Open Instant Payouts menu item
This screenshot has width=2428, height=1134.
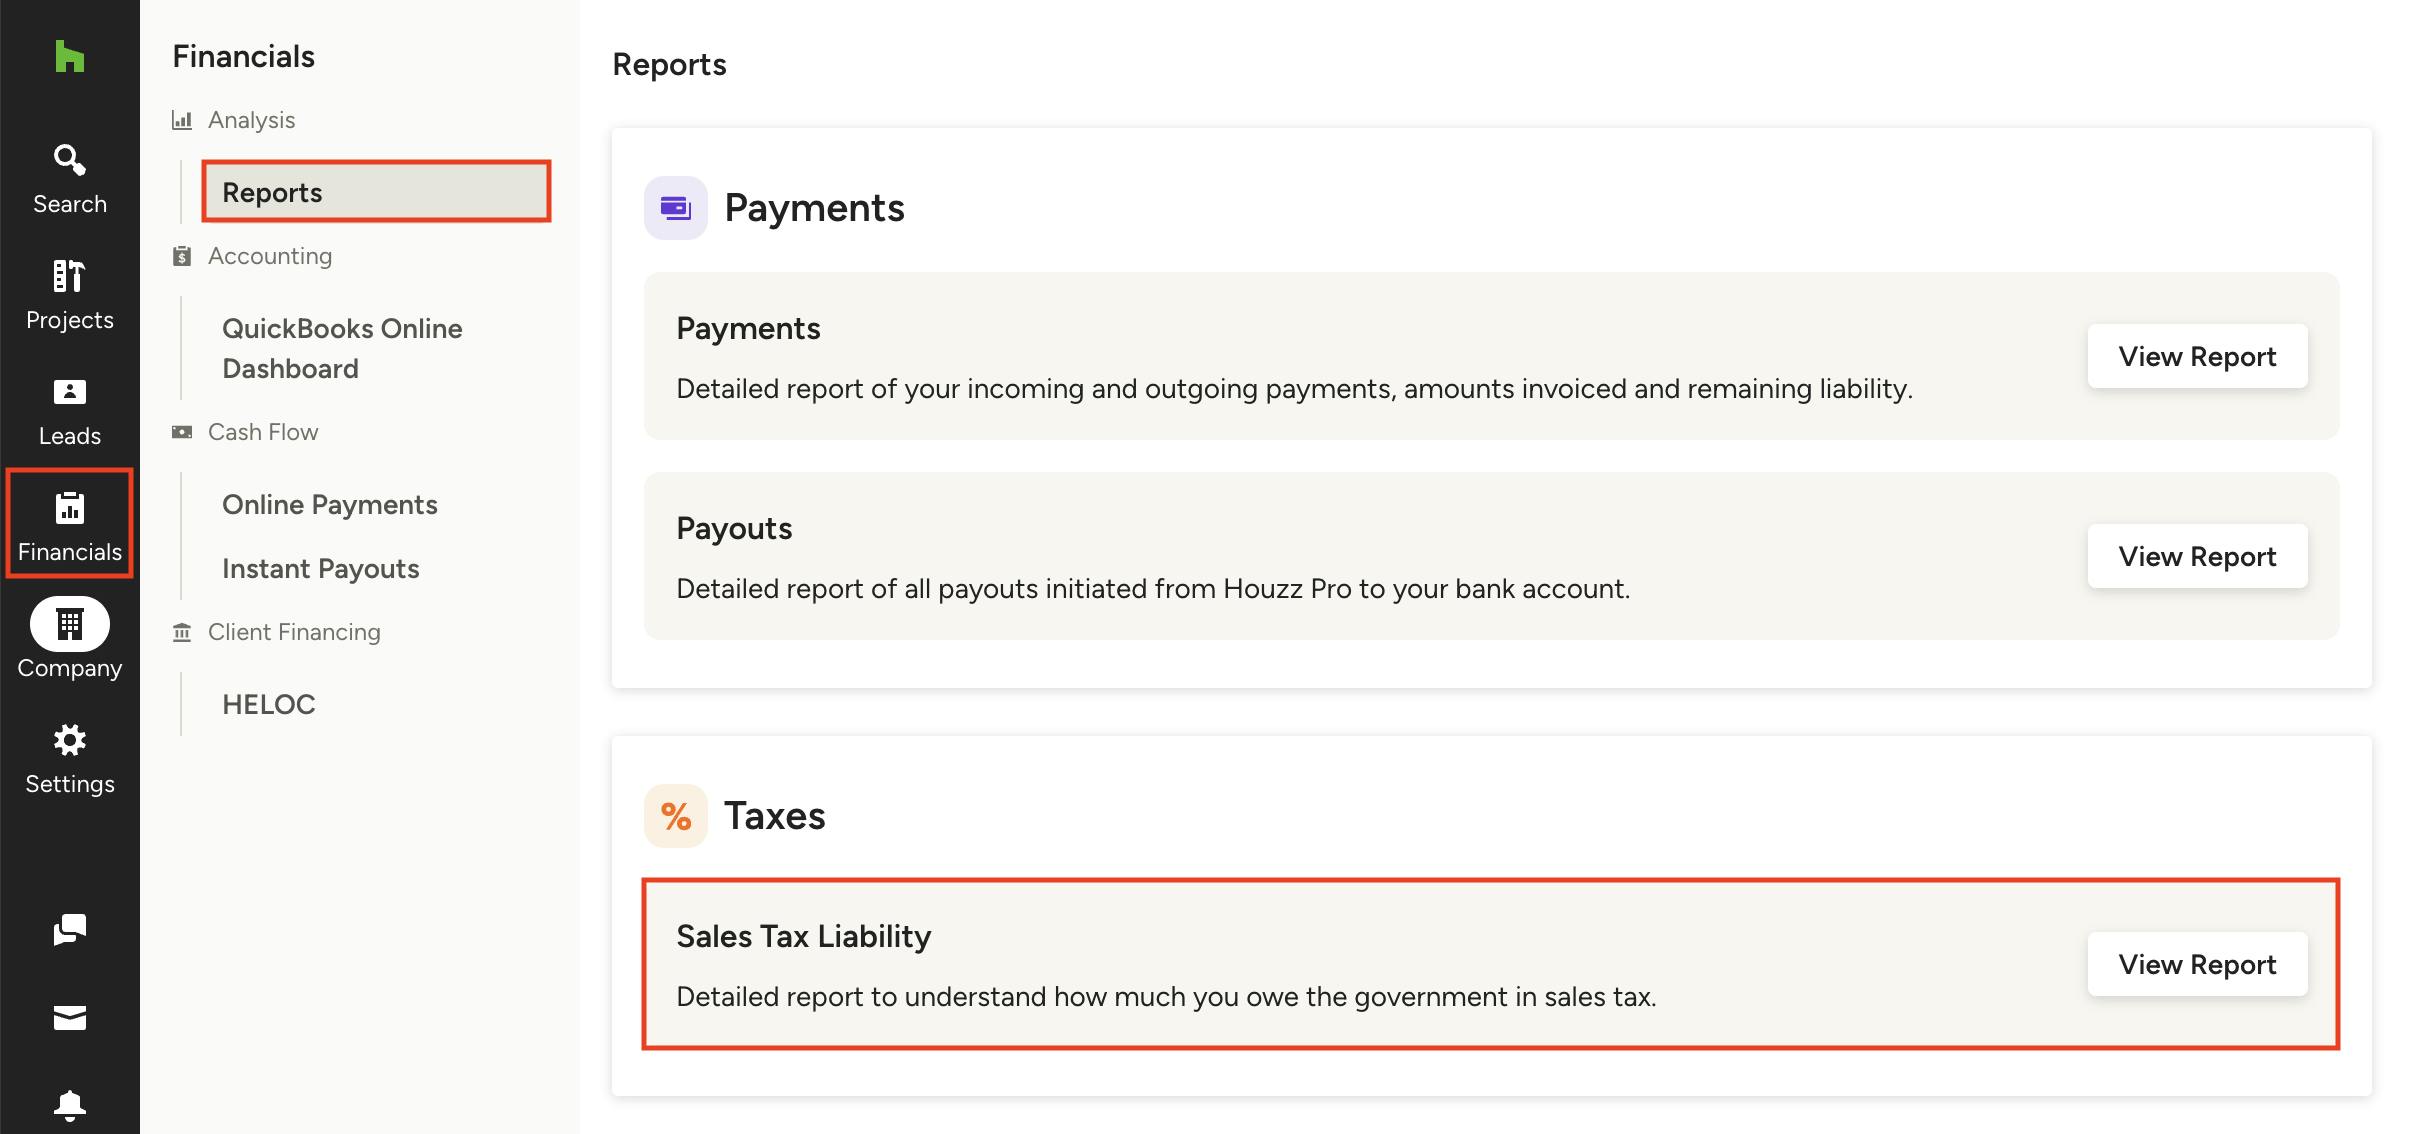[320, 568]
